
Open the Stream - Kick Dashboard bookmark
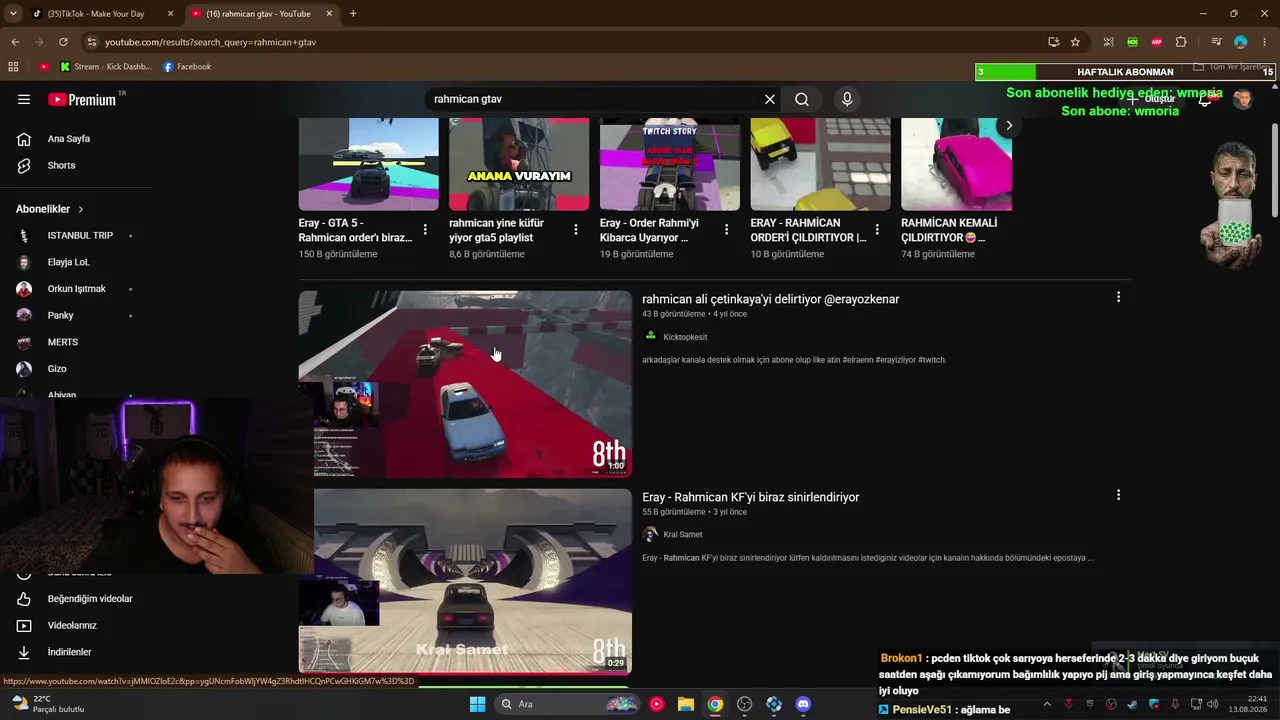point(106,67)
